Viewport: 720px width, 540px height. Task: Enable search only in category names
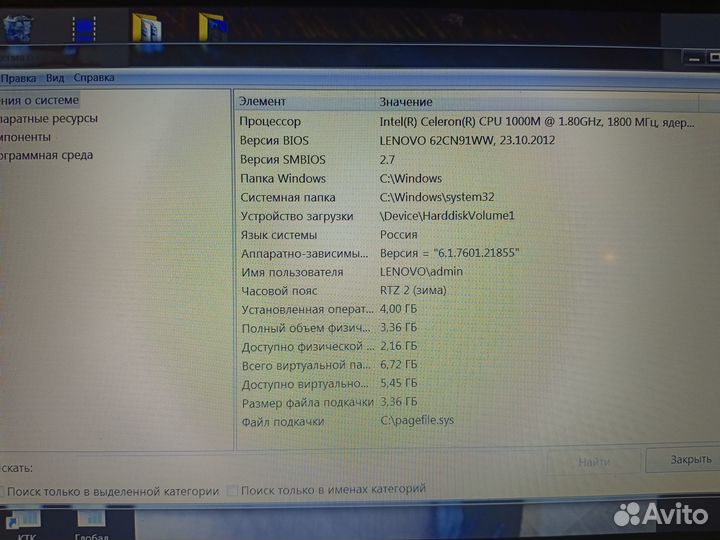(x=327, y=490)
